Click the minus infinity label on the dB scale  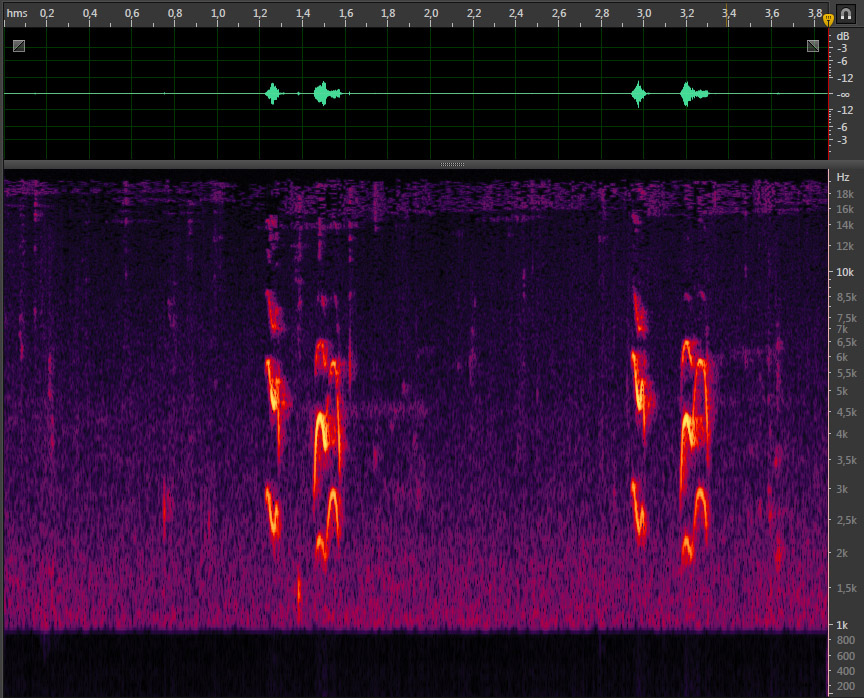[x=844, y=94]
